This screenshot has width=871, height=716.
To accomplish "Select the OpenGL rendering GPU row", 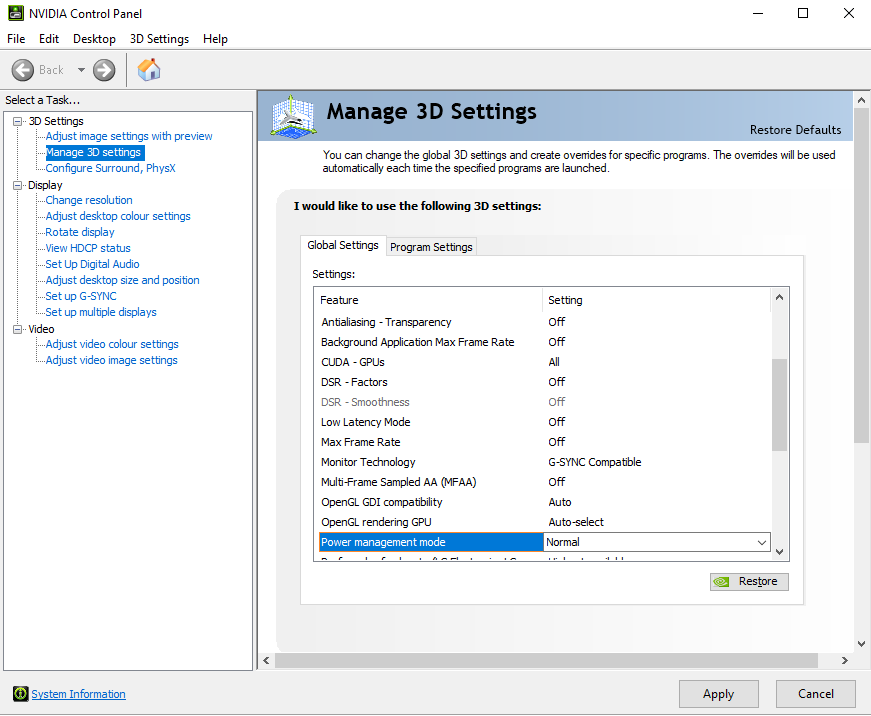I will point(545,522).
